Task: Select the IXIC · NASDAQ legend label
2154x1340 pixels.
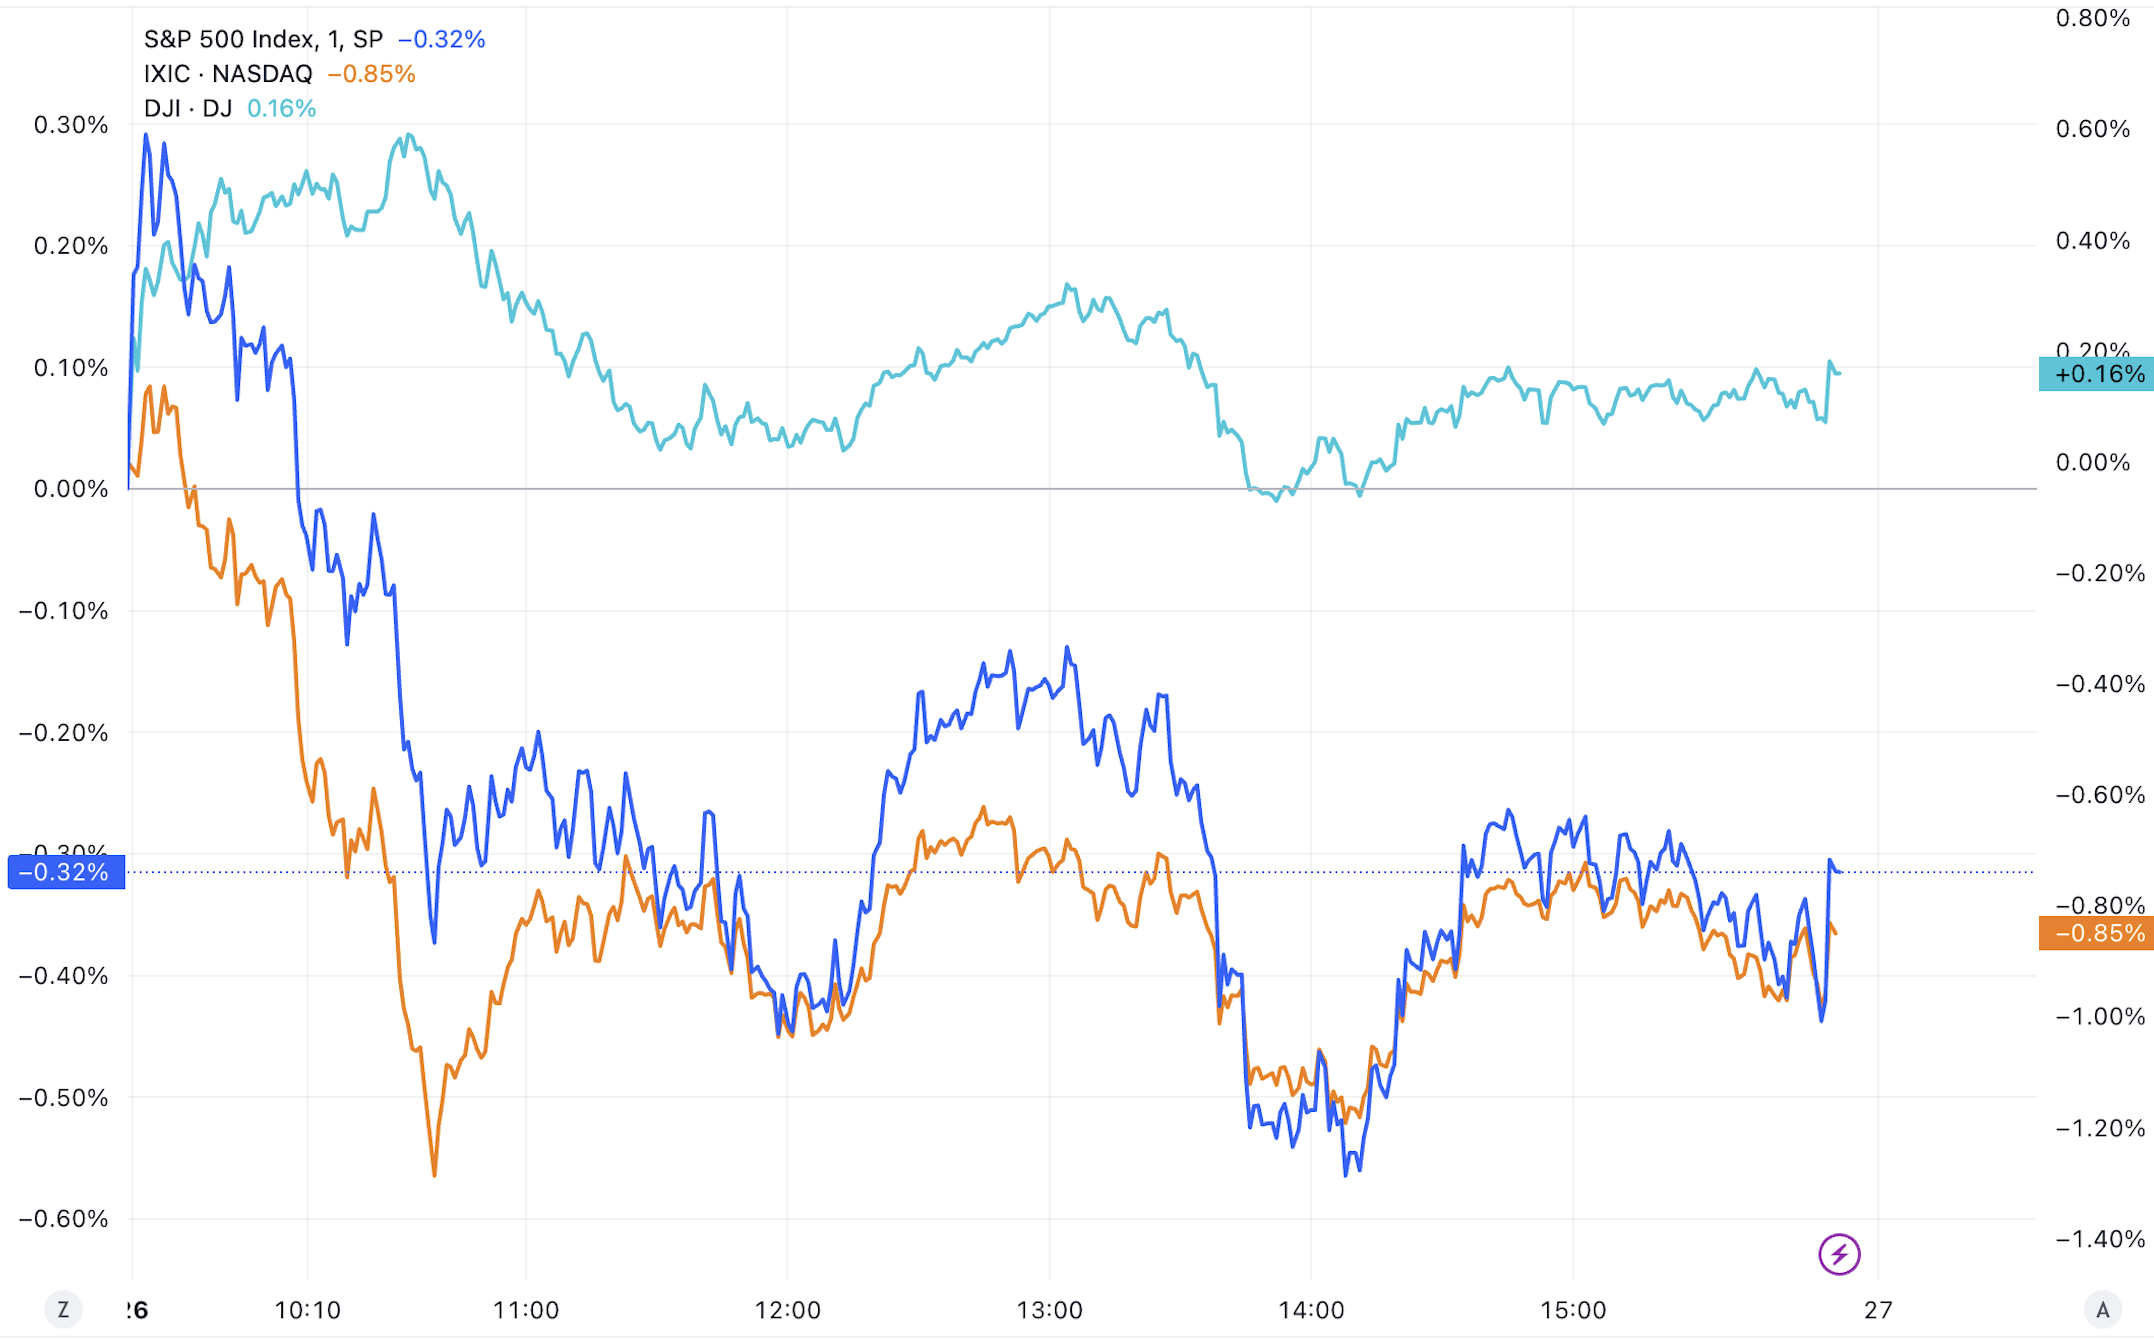Action: (x=228, y=74)
